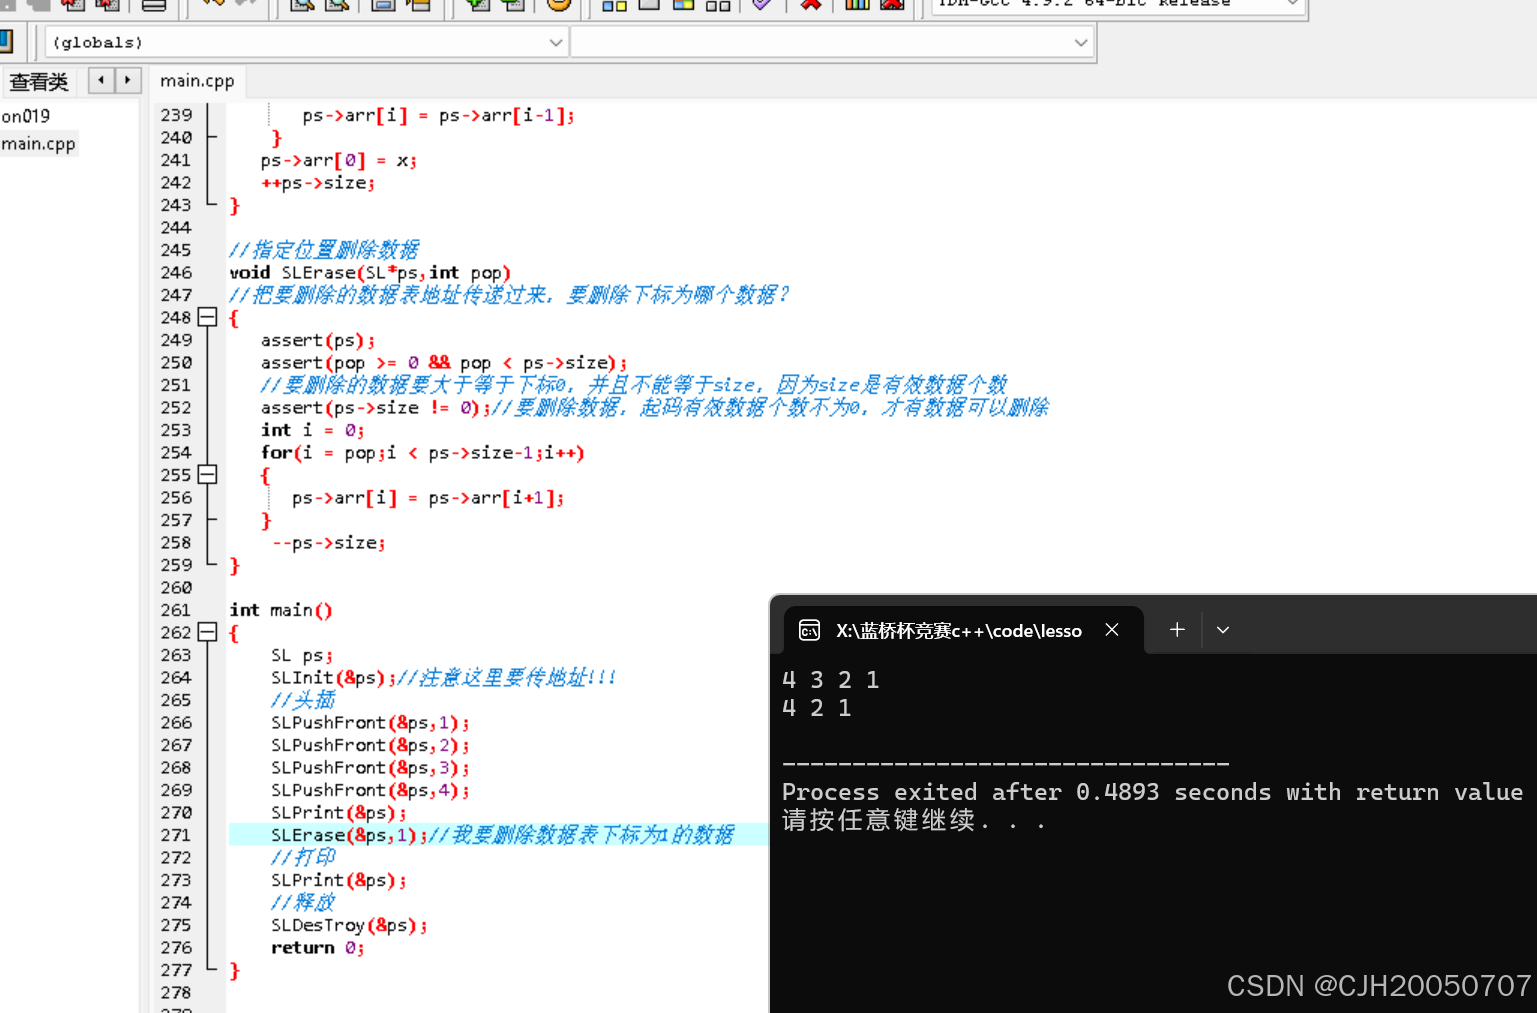Click the 'void SLErase(SL*ps,int pop)' declaration
Image resolution: width=1537 pixels, height=1013 pixels.
pyautogui.click(x=370, y=272)
